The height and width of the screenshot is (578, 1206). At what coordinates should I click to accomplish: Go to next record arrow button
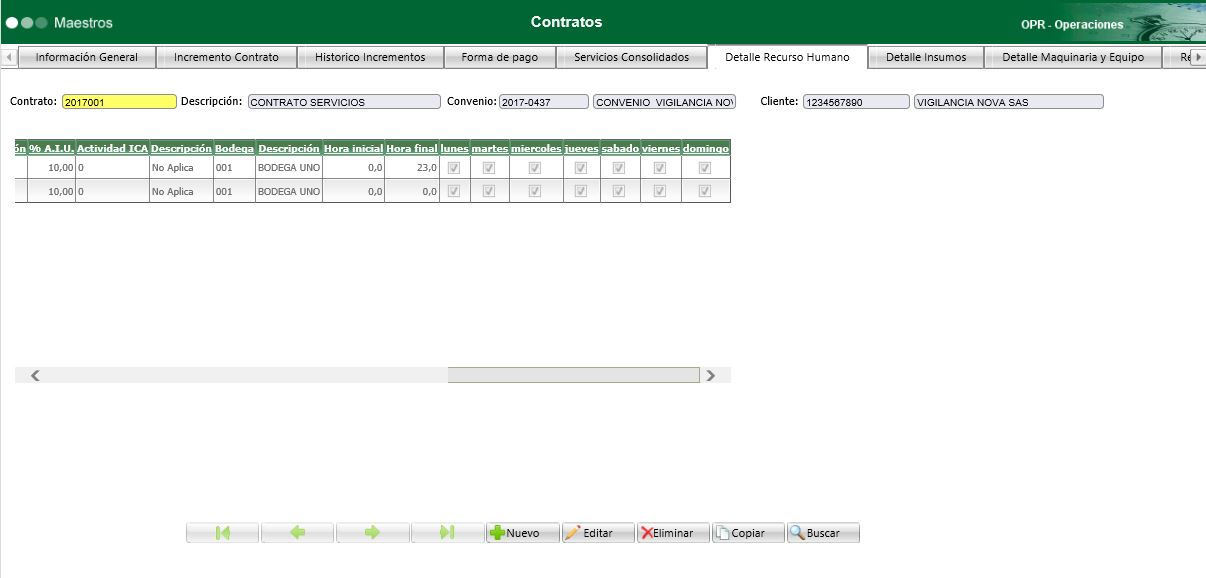373,533
